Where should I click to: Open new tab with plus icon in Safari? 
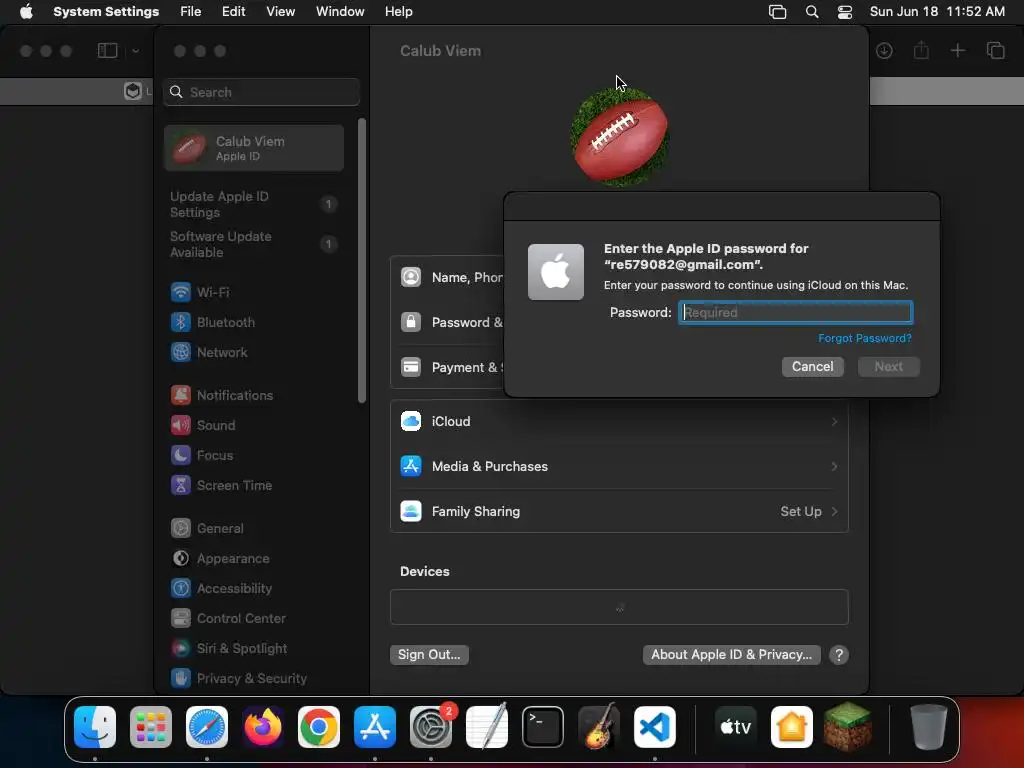[957, 50]
